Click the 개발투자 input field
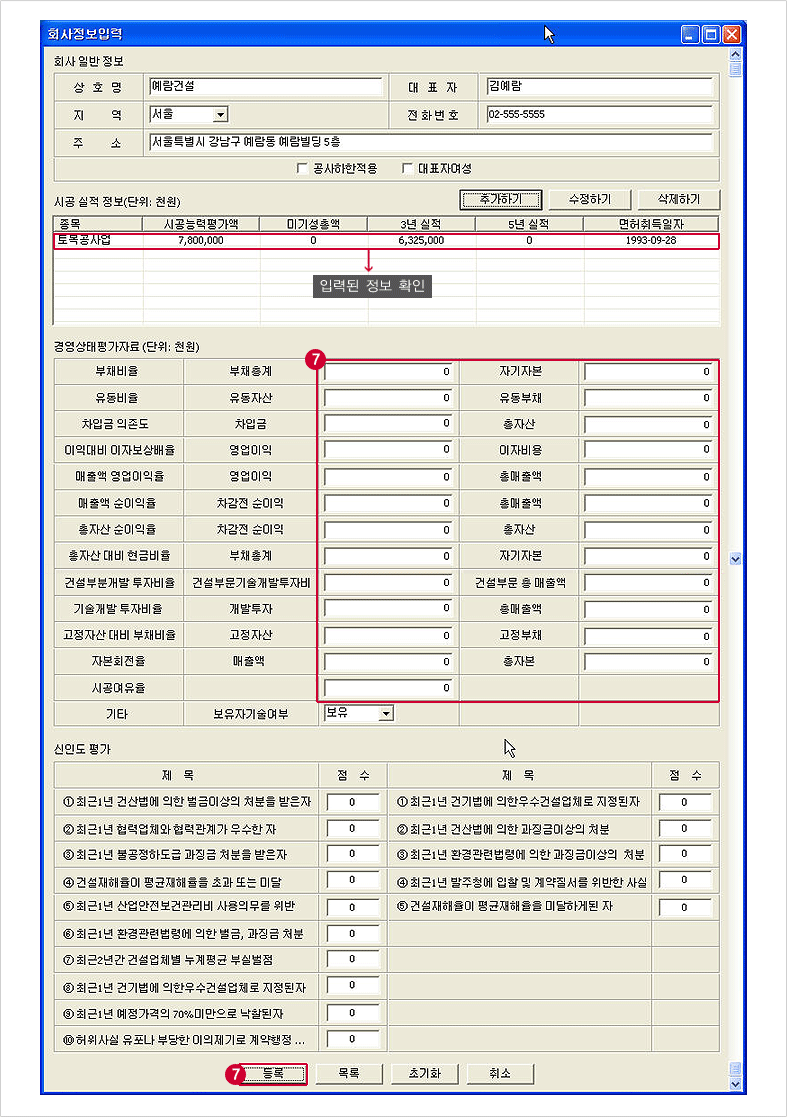The height and width of the screenshot is (1117, 787). pyautogui.click(x=388, y=609)
